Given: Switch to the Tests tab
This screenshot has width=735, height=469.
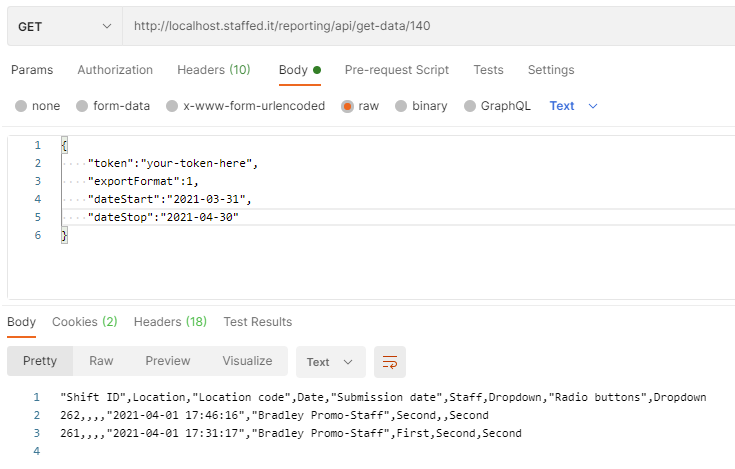Looking at the screenshot, I should [488, 70].
